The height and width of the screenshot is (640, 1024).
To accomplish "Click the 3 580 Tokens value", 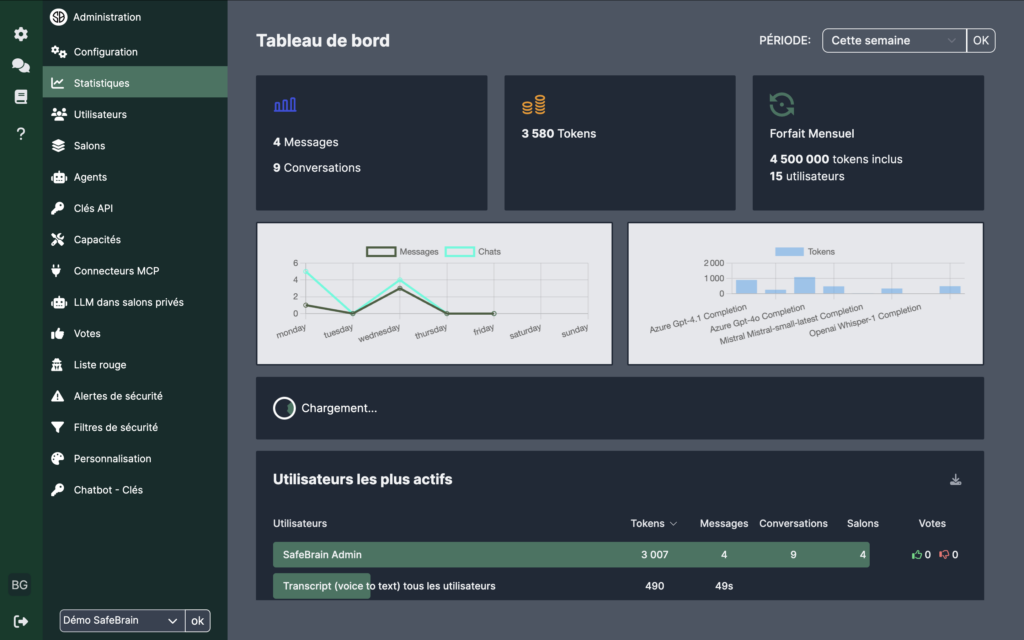I will pyautogui.click(x=558, y=133).
